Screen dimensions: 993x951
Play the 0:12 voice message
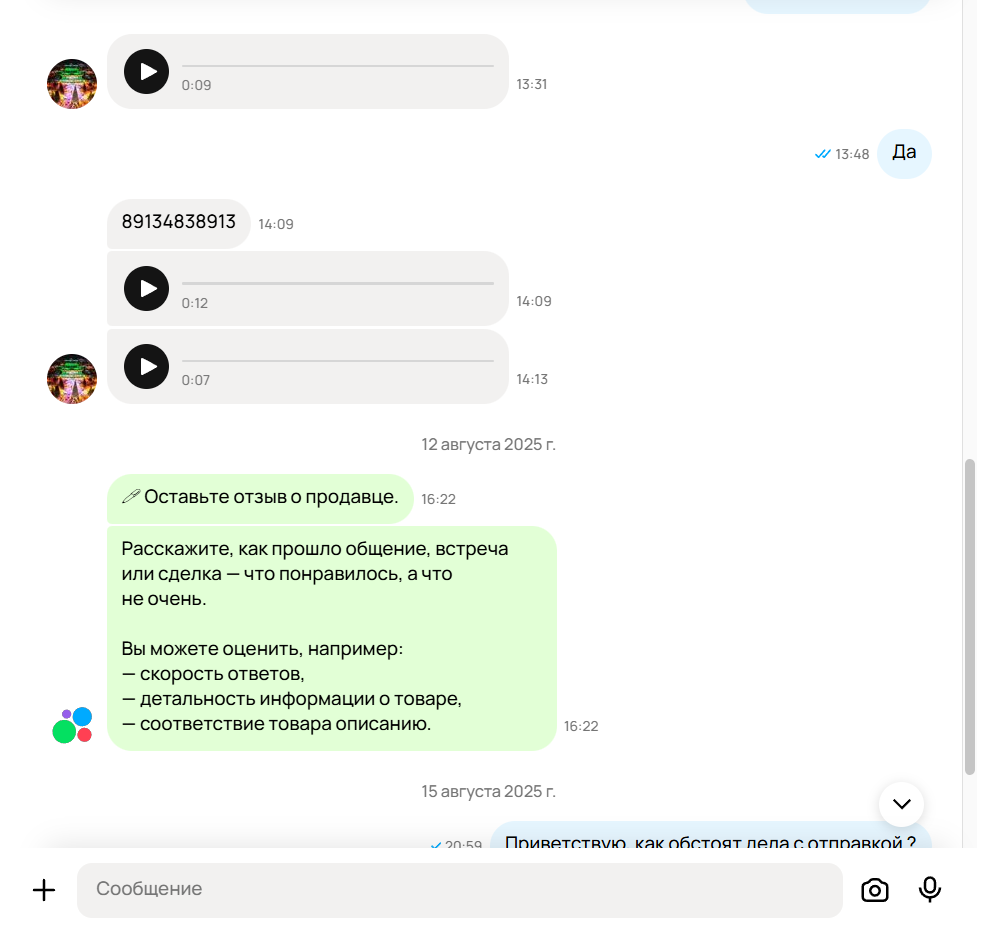pyautogui.click(x=146, y=289)
